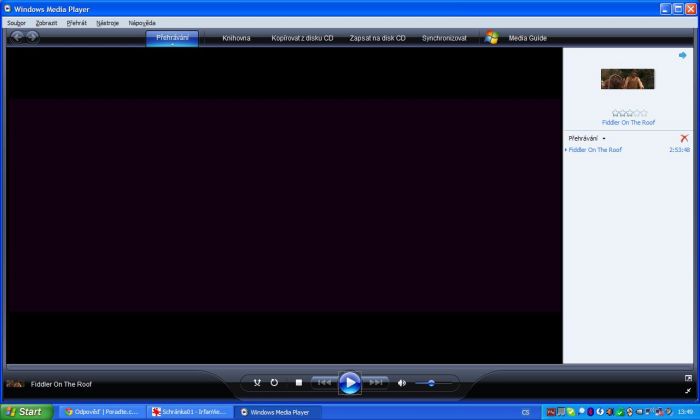Click the Windows Media Player taskbar button
700x420 pixels.
(x=278, y=412)
